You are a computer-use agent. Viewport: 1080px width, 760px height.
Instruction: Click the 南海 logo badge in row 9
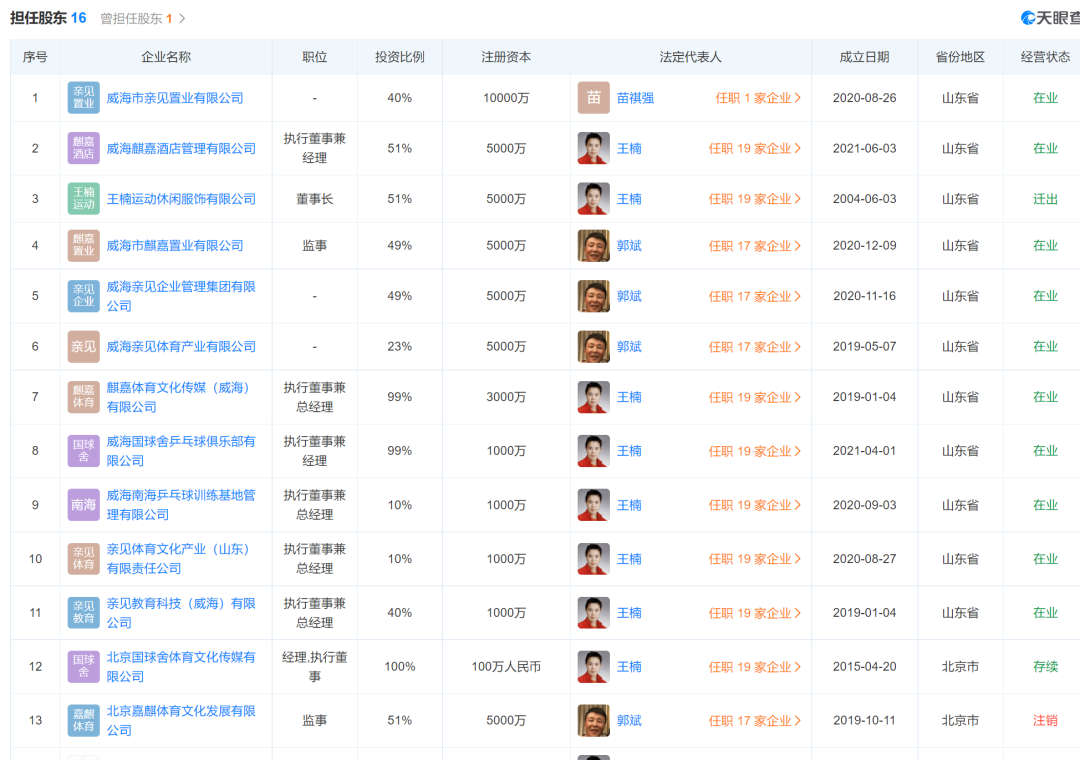84,505
